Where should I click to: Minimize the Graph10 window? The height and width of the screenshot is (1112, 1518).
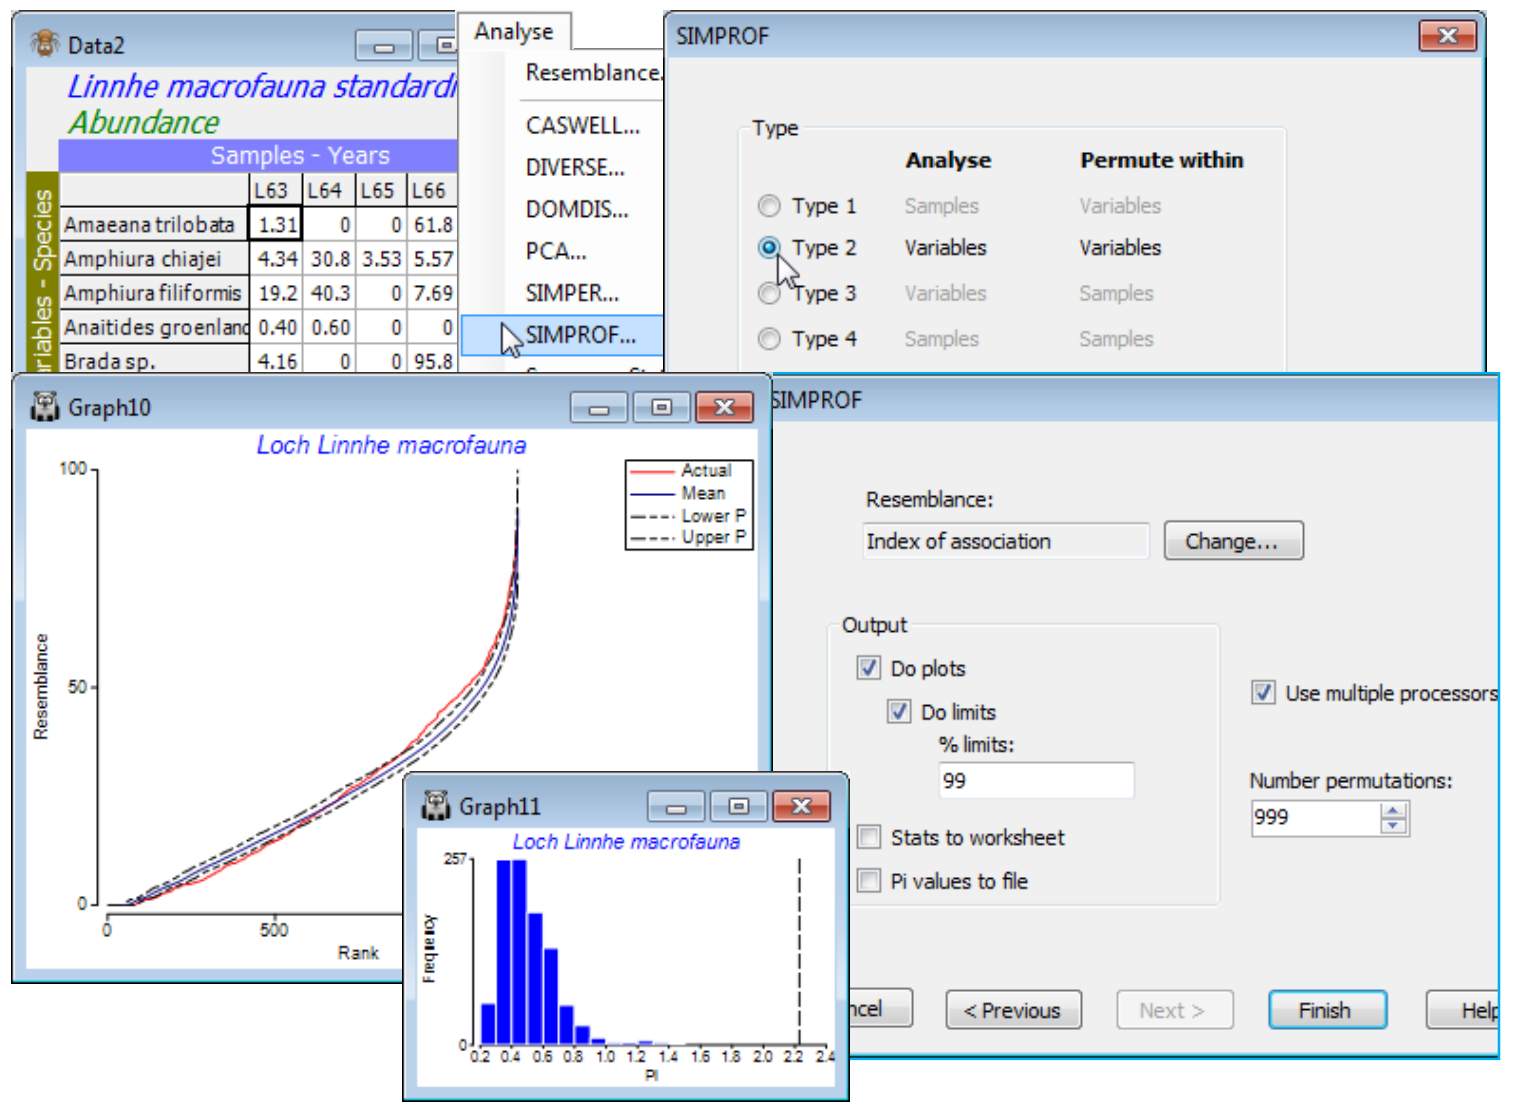click(x=599, y=408)
